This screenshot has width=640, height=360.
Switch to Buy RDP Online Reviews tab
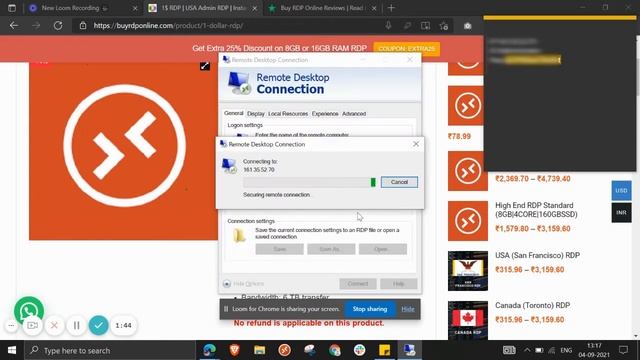322,8
